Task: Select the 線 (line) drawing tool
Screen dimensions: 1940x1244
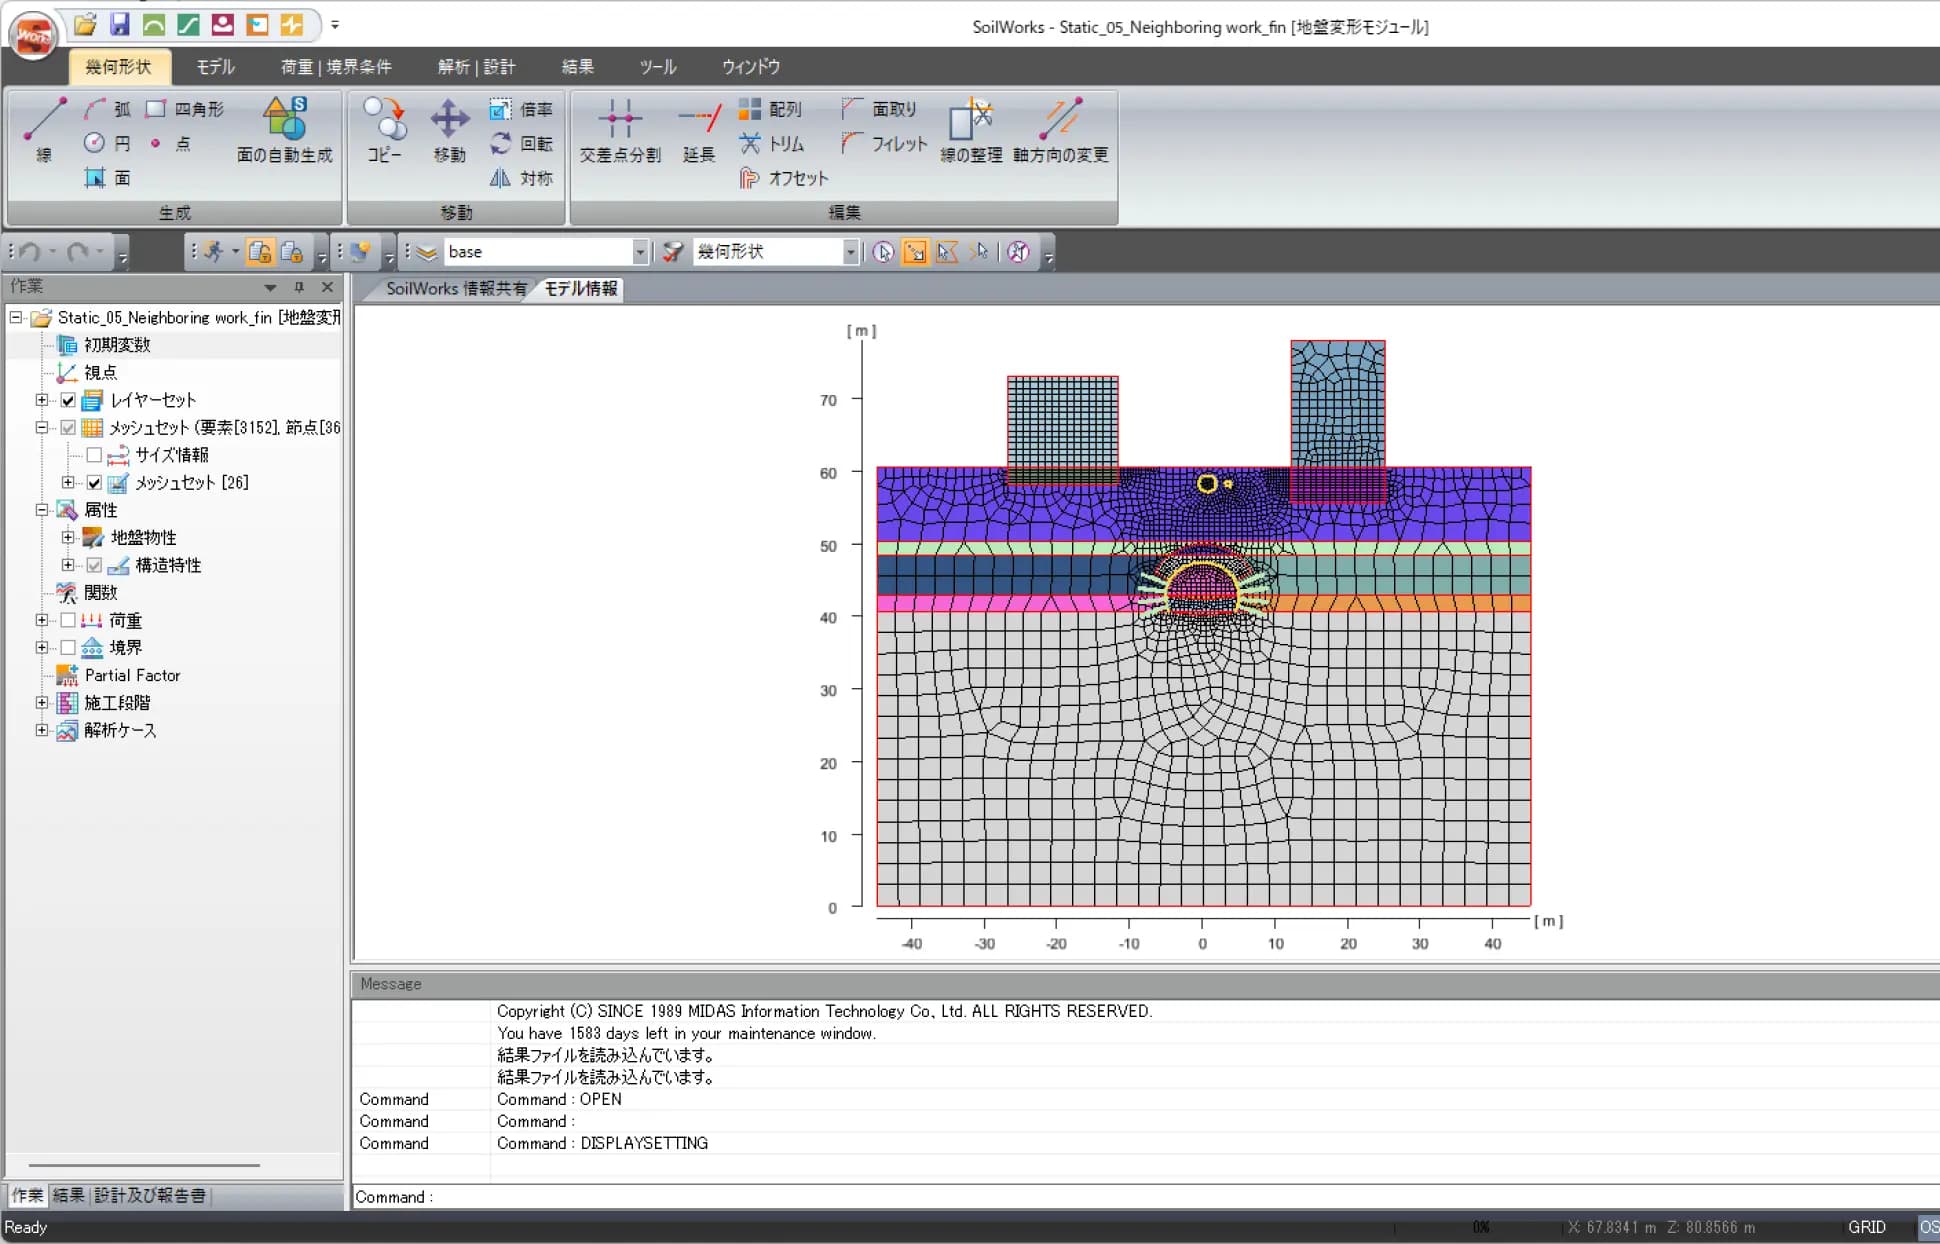Action: [44, 130]
